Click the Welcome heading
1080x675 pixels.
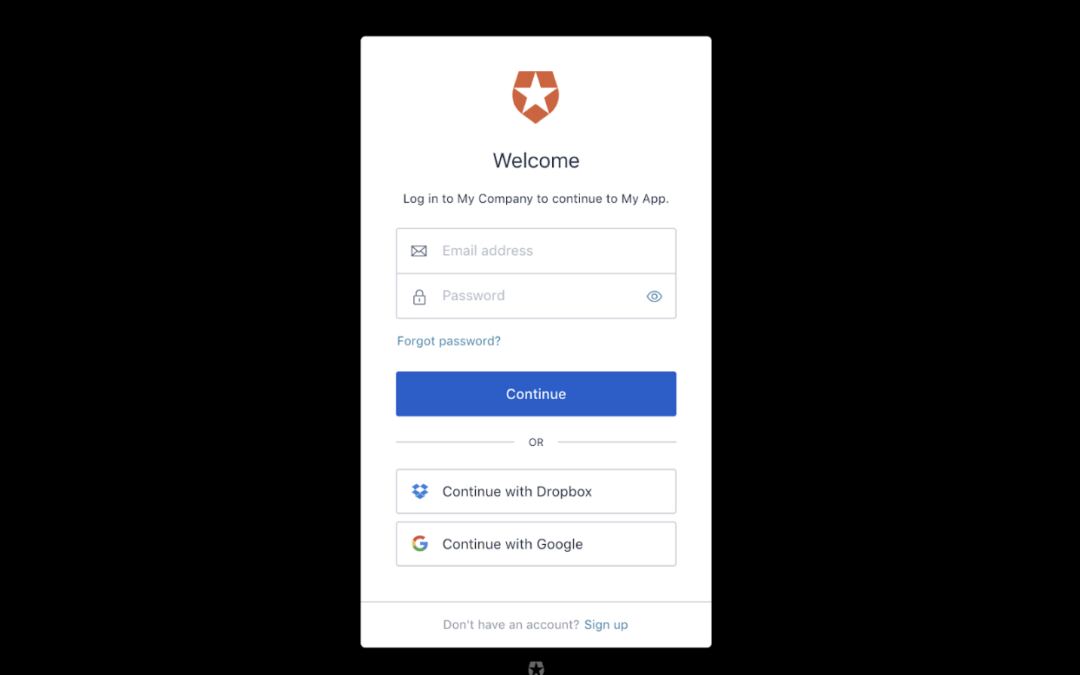[x=536, y=160]
